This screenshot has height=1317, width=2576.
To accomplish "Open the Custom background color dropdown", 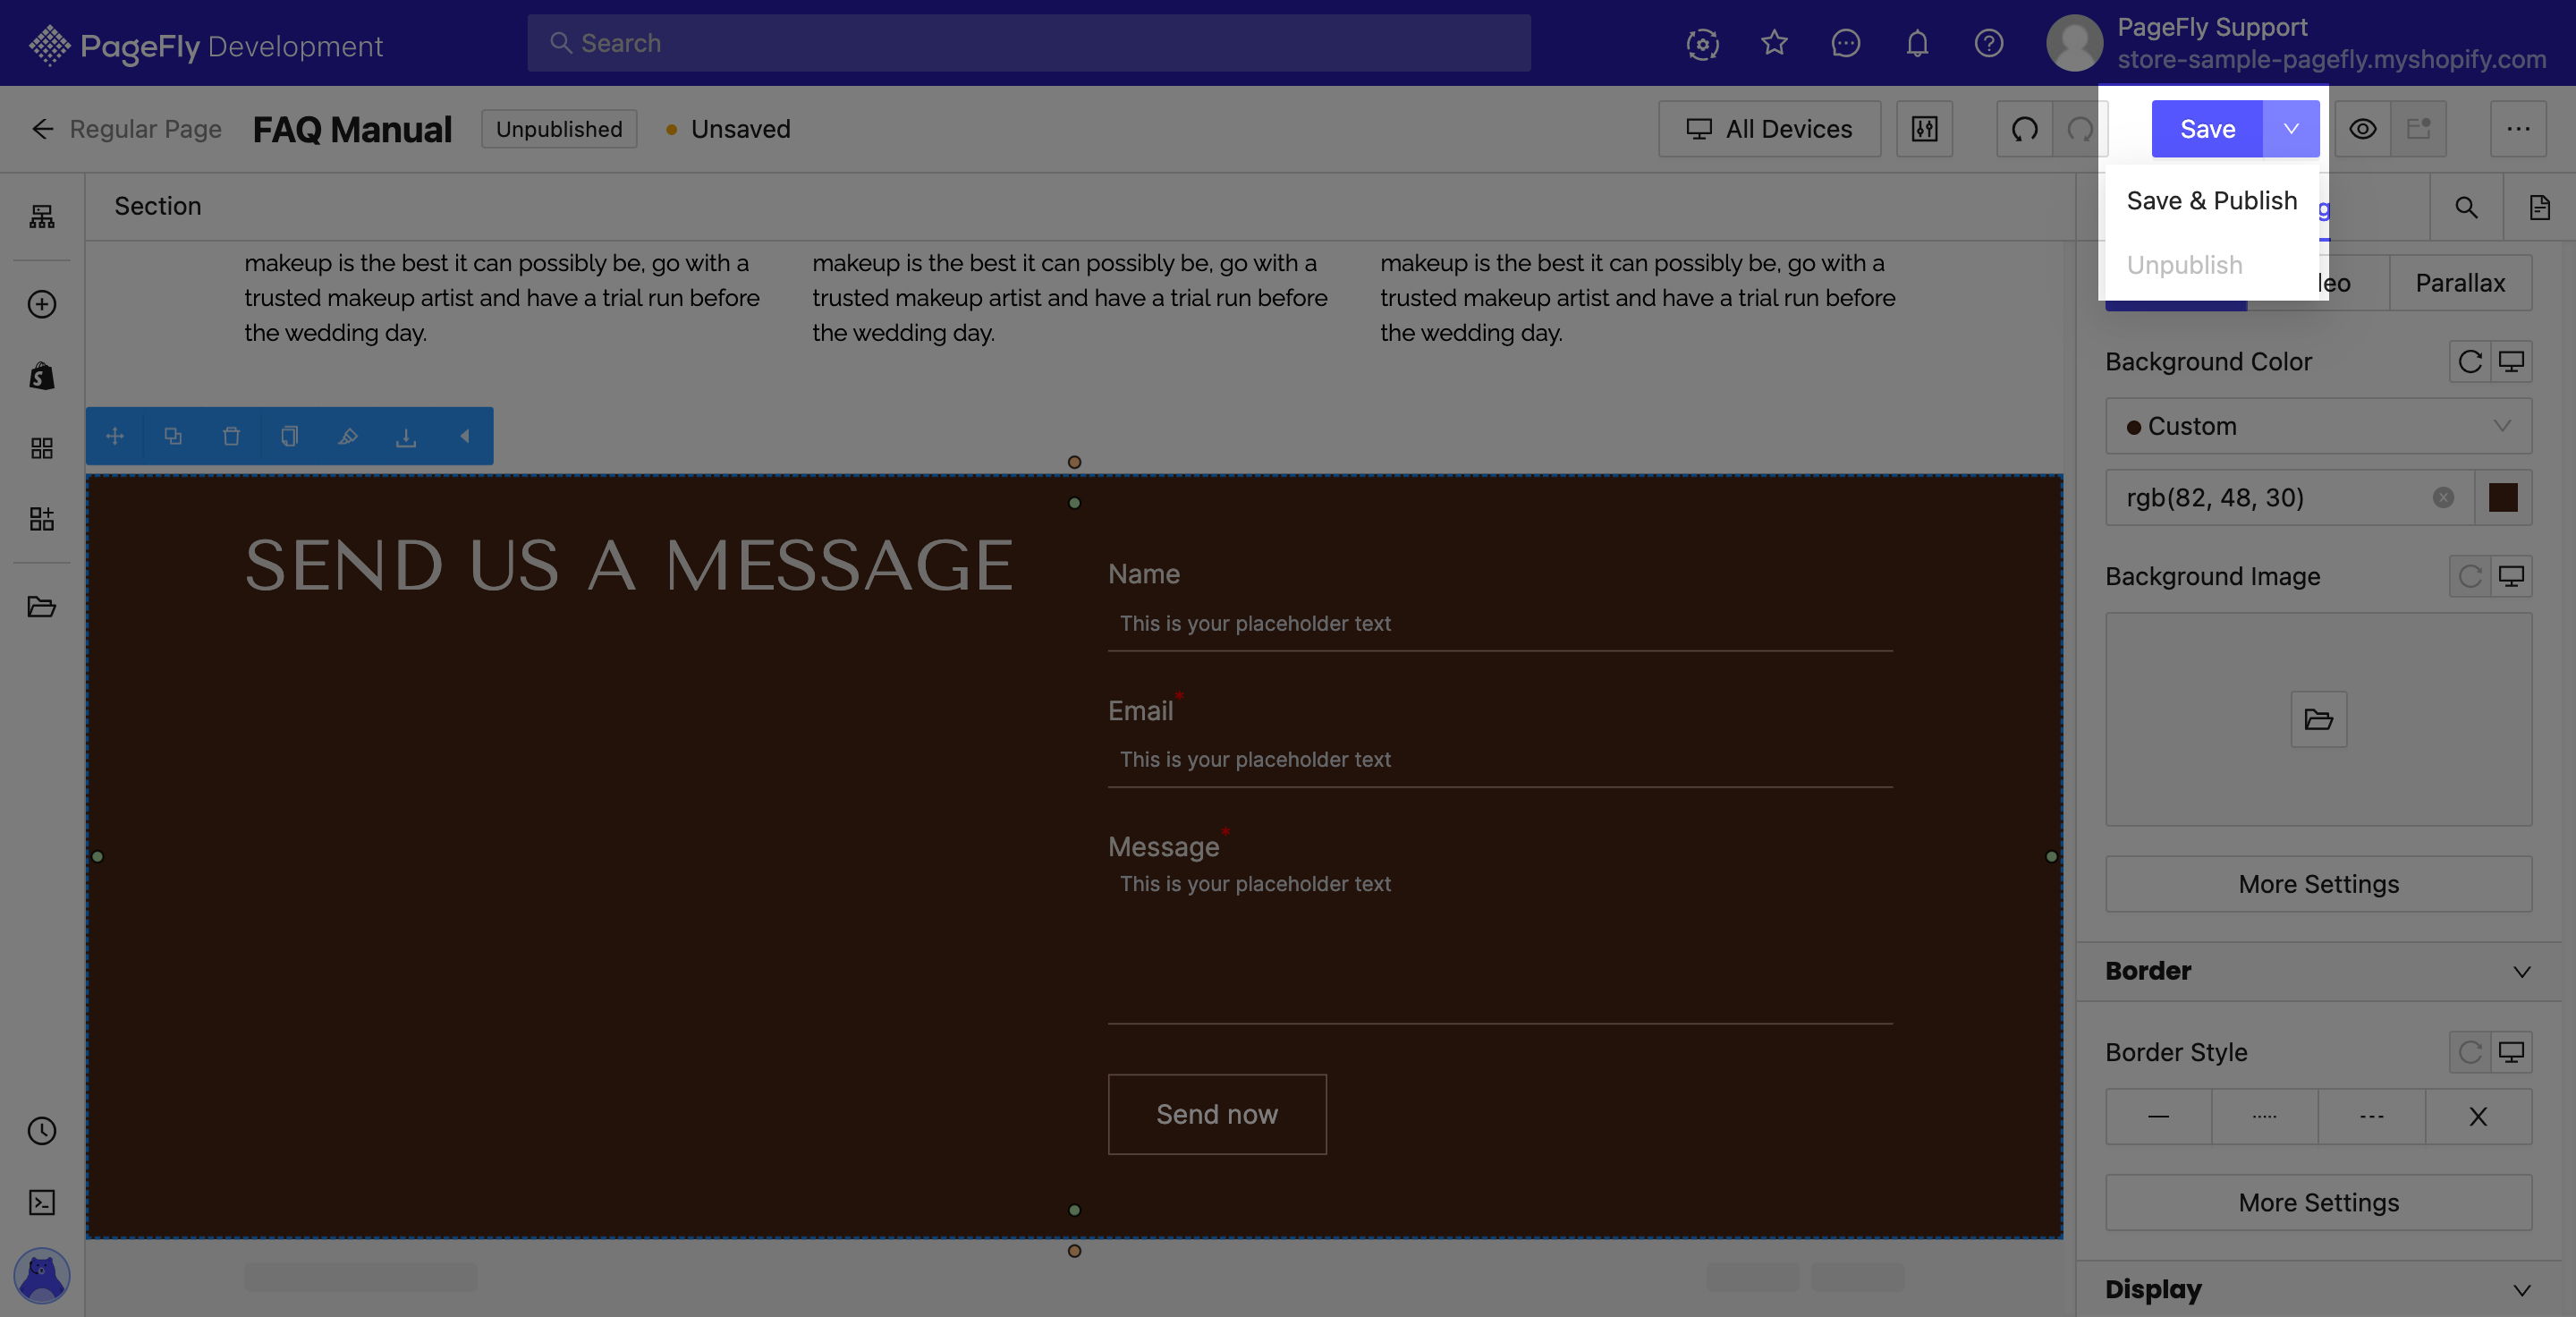I will 2319,426.
